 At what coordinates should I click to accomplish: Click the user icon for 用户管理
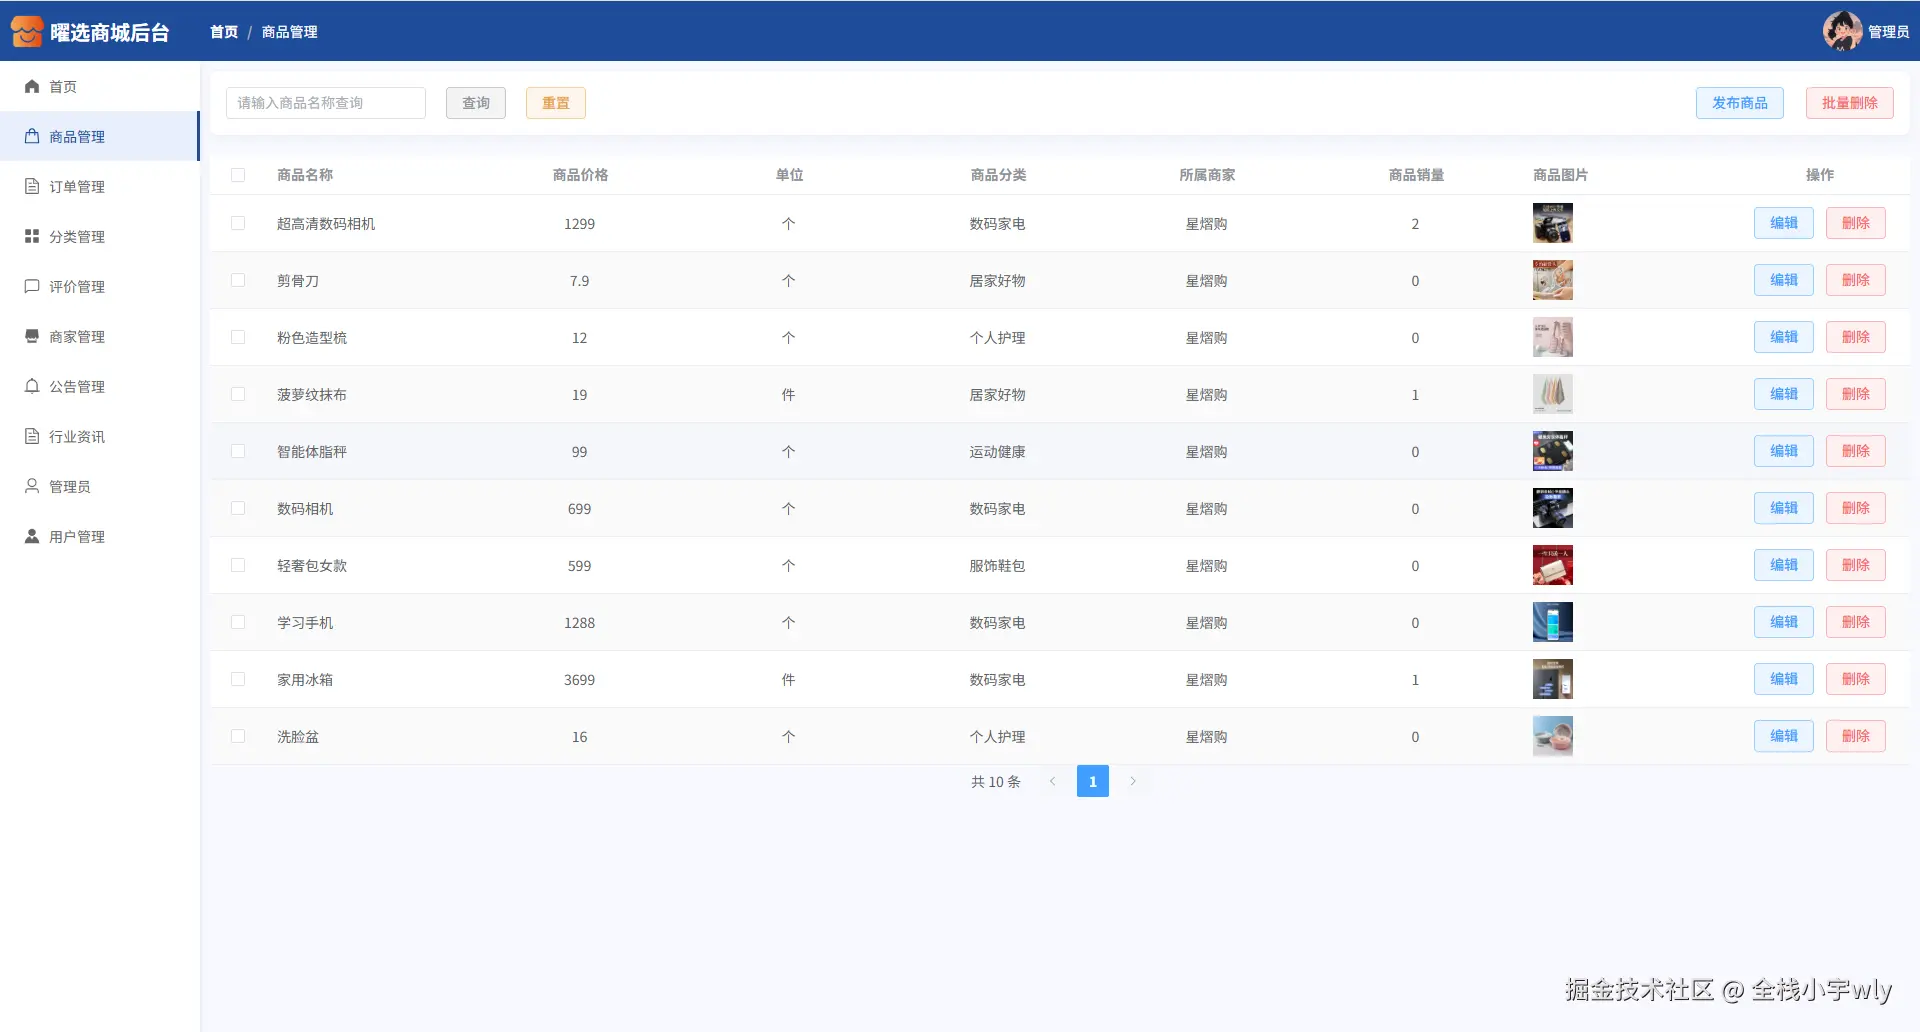(x=32, y=537)
